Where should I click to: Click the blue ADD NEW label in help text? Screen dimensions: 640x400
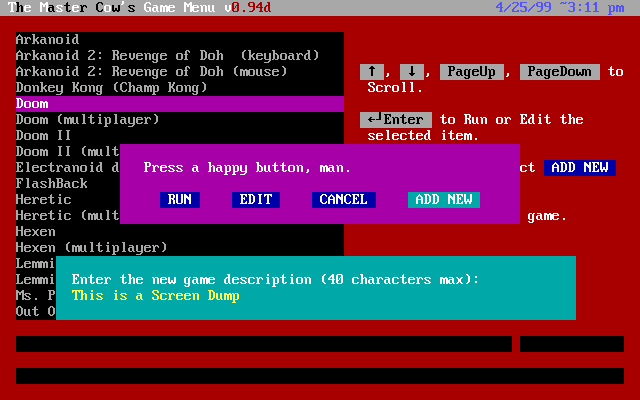(580, 168)
